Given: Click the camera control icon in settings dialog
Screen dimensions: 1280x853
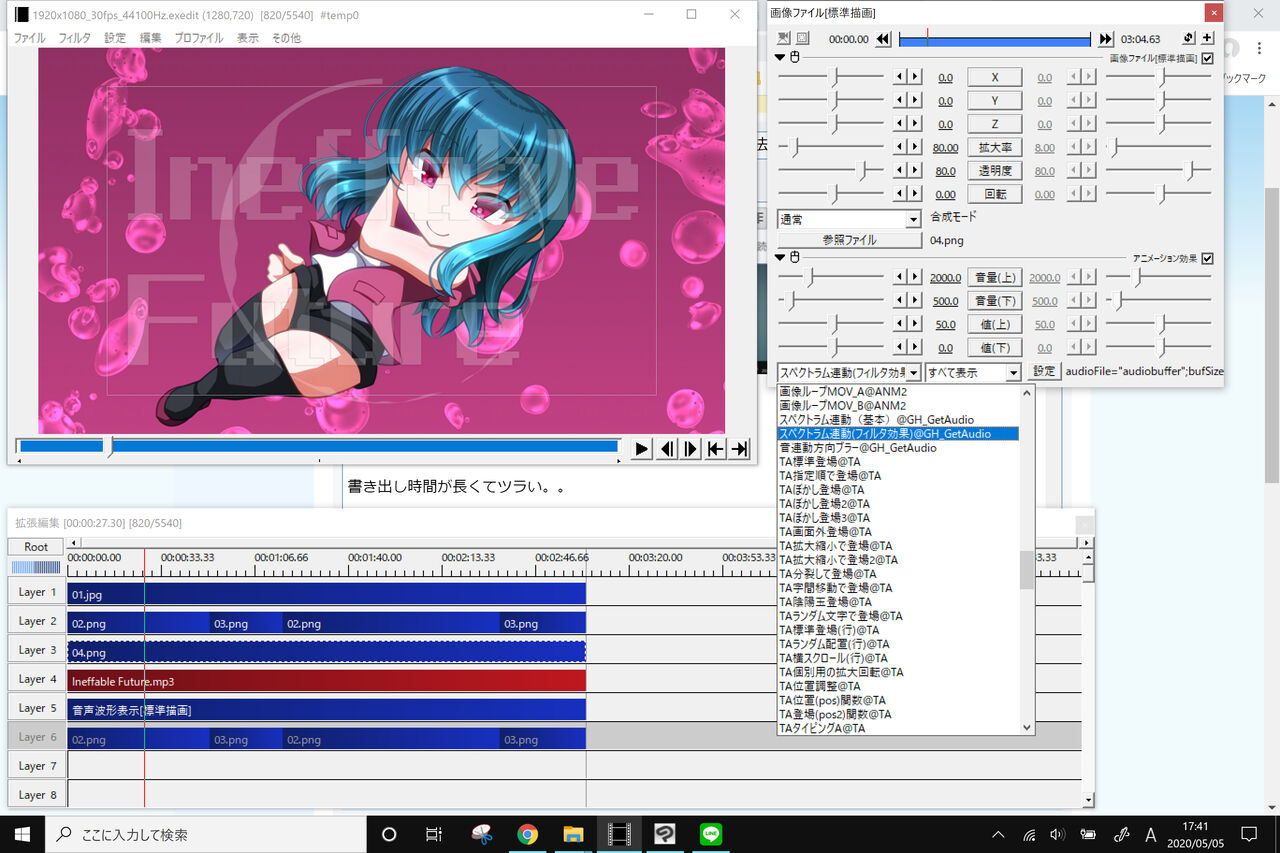Looking at the screenshot, I should point(784,38).
